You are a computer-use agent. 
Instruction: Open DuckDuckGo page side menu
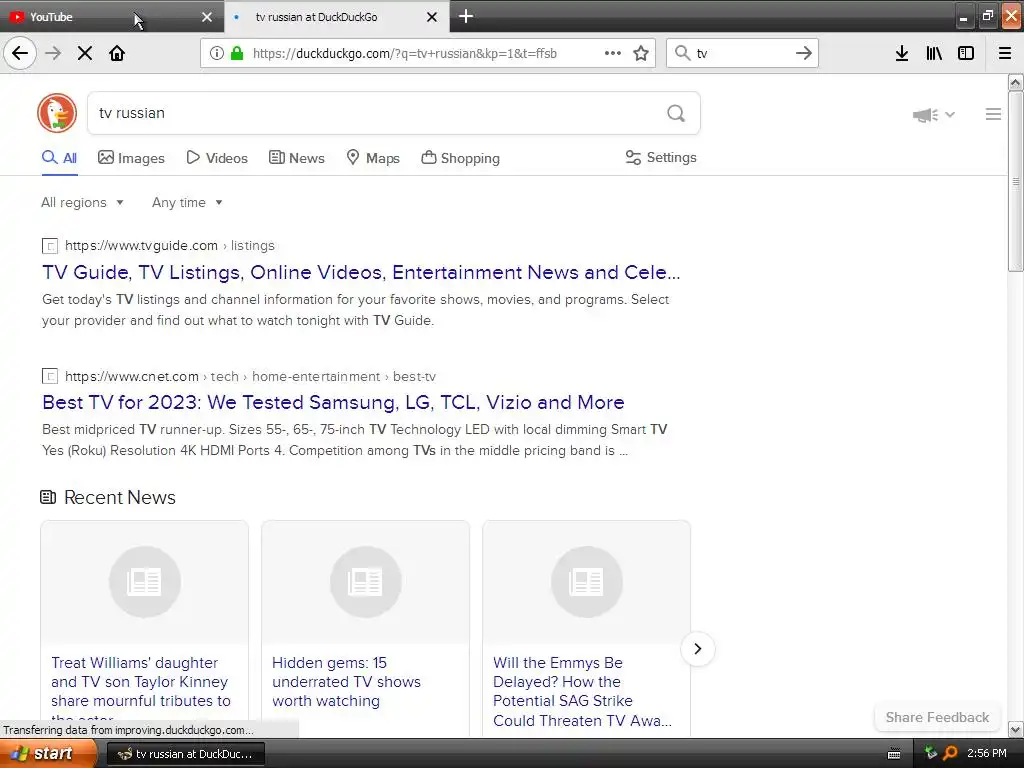(x=993, y=114)
